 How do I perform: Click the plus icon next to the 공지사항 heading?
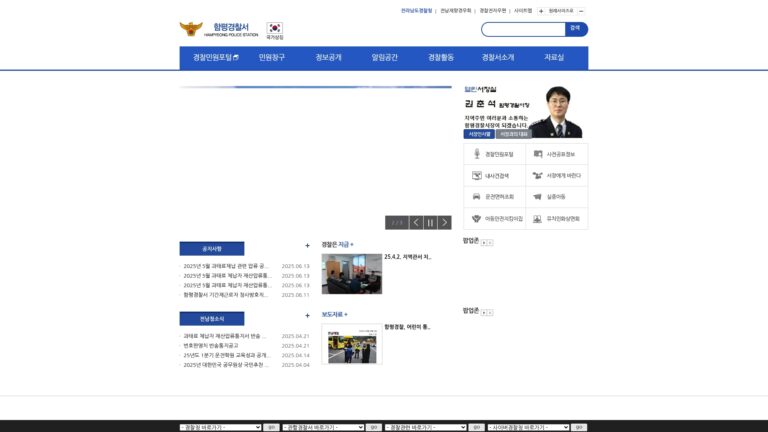point(307,246)
